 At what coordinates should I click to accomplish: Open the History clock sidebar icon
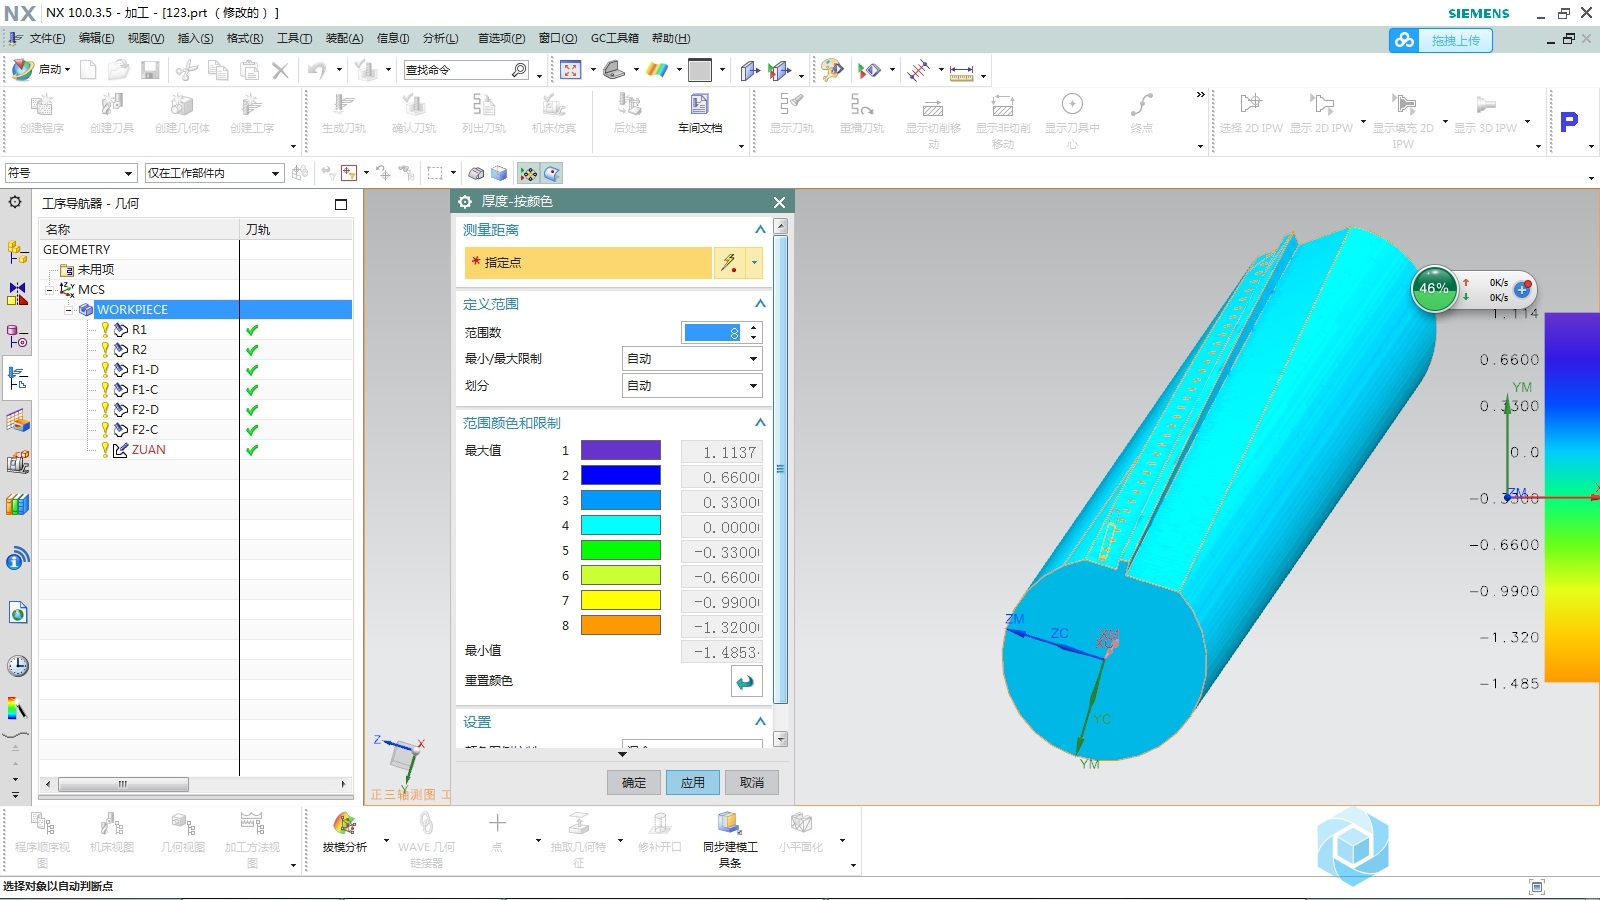point(17,666)
